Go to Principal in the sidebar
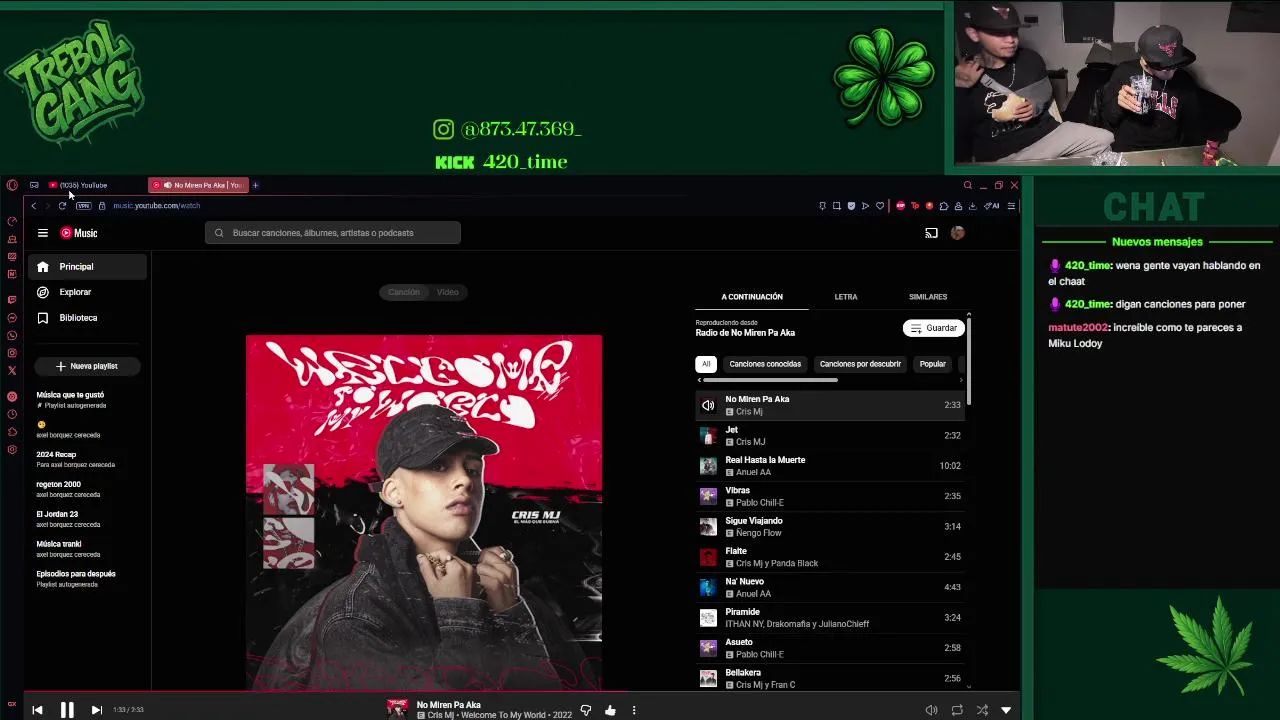 88,267
